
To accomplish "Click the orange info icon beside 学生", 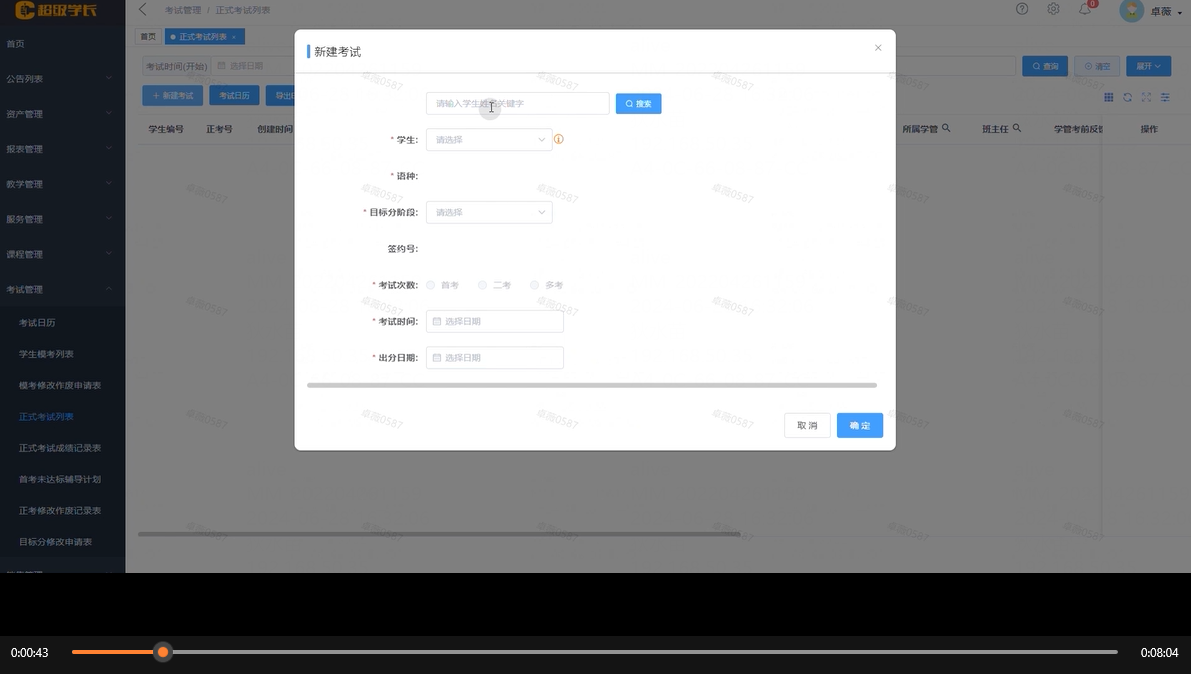I will tap(559, 140).
